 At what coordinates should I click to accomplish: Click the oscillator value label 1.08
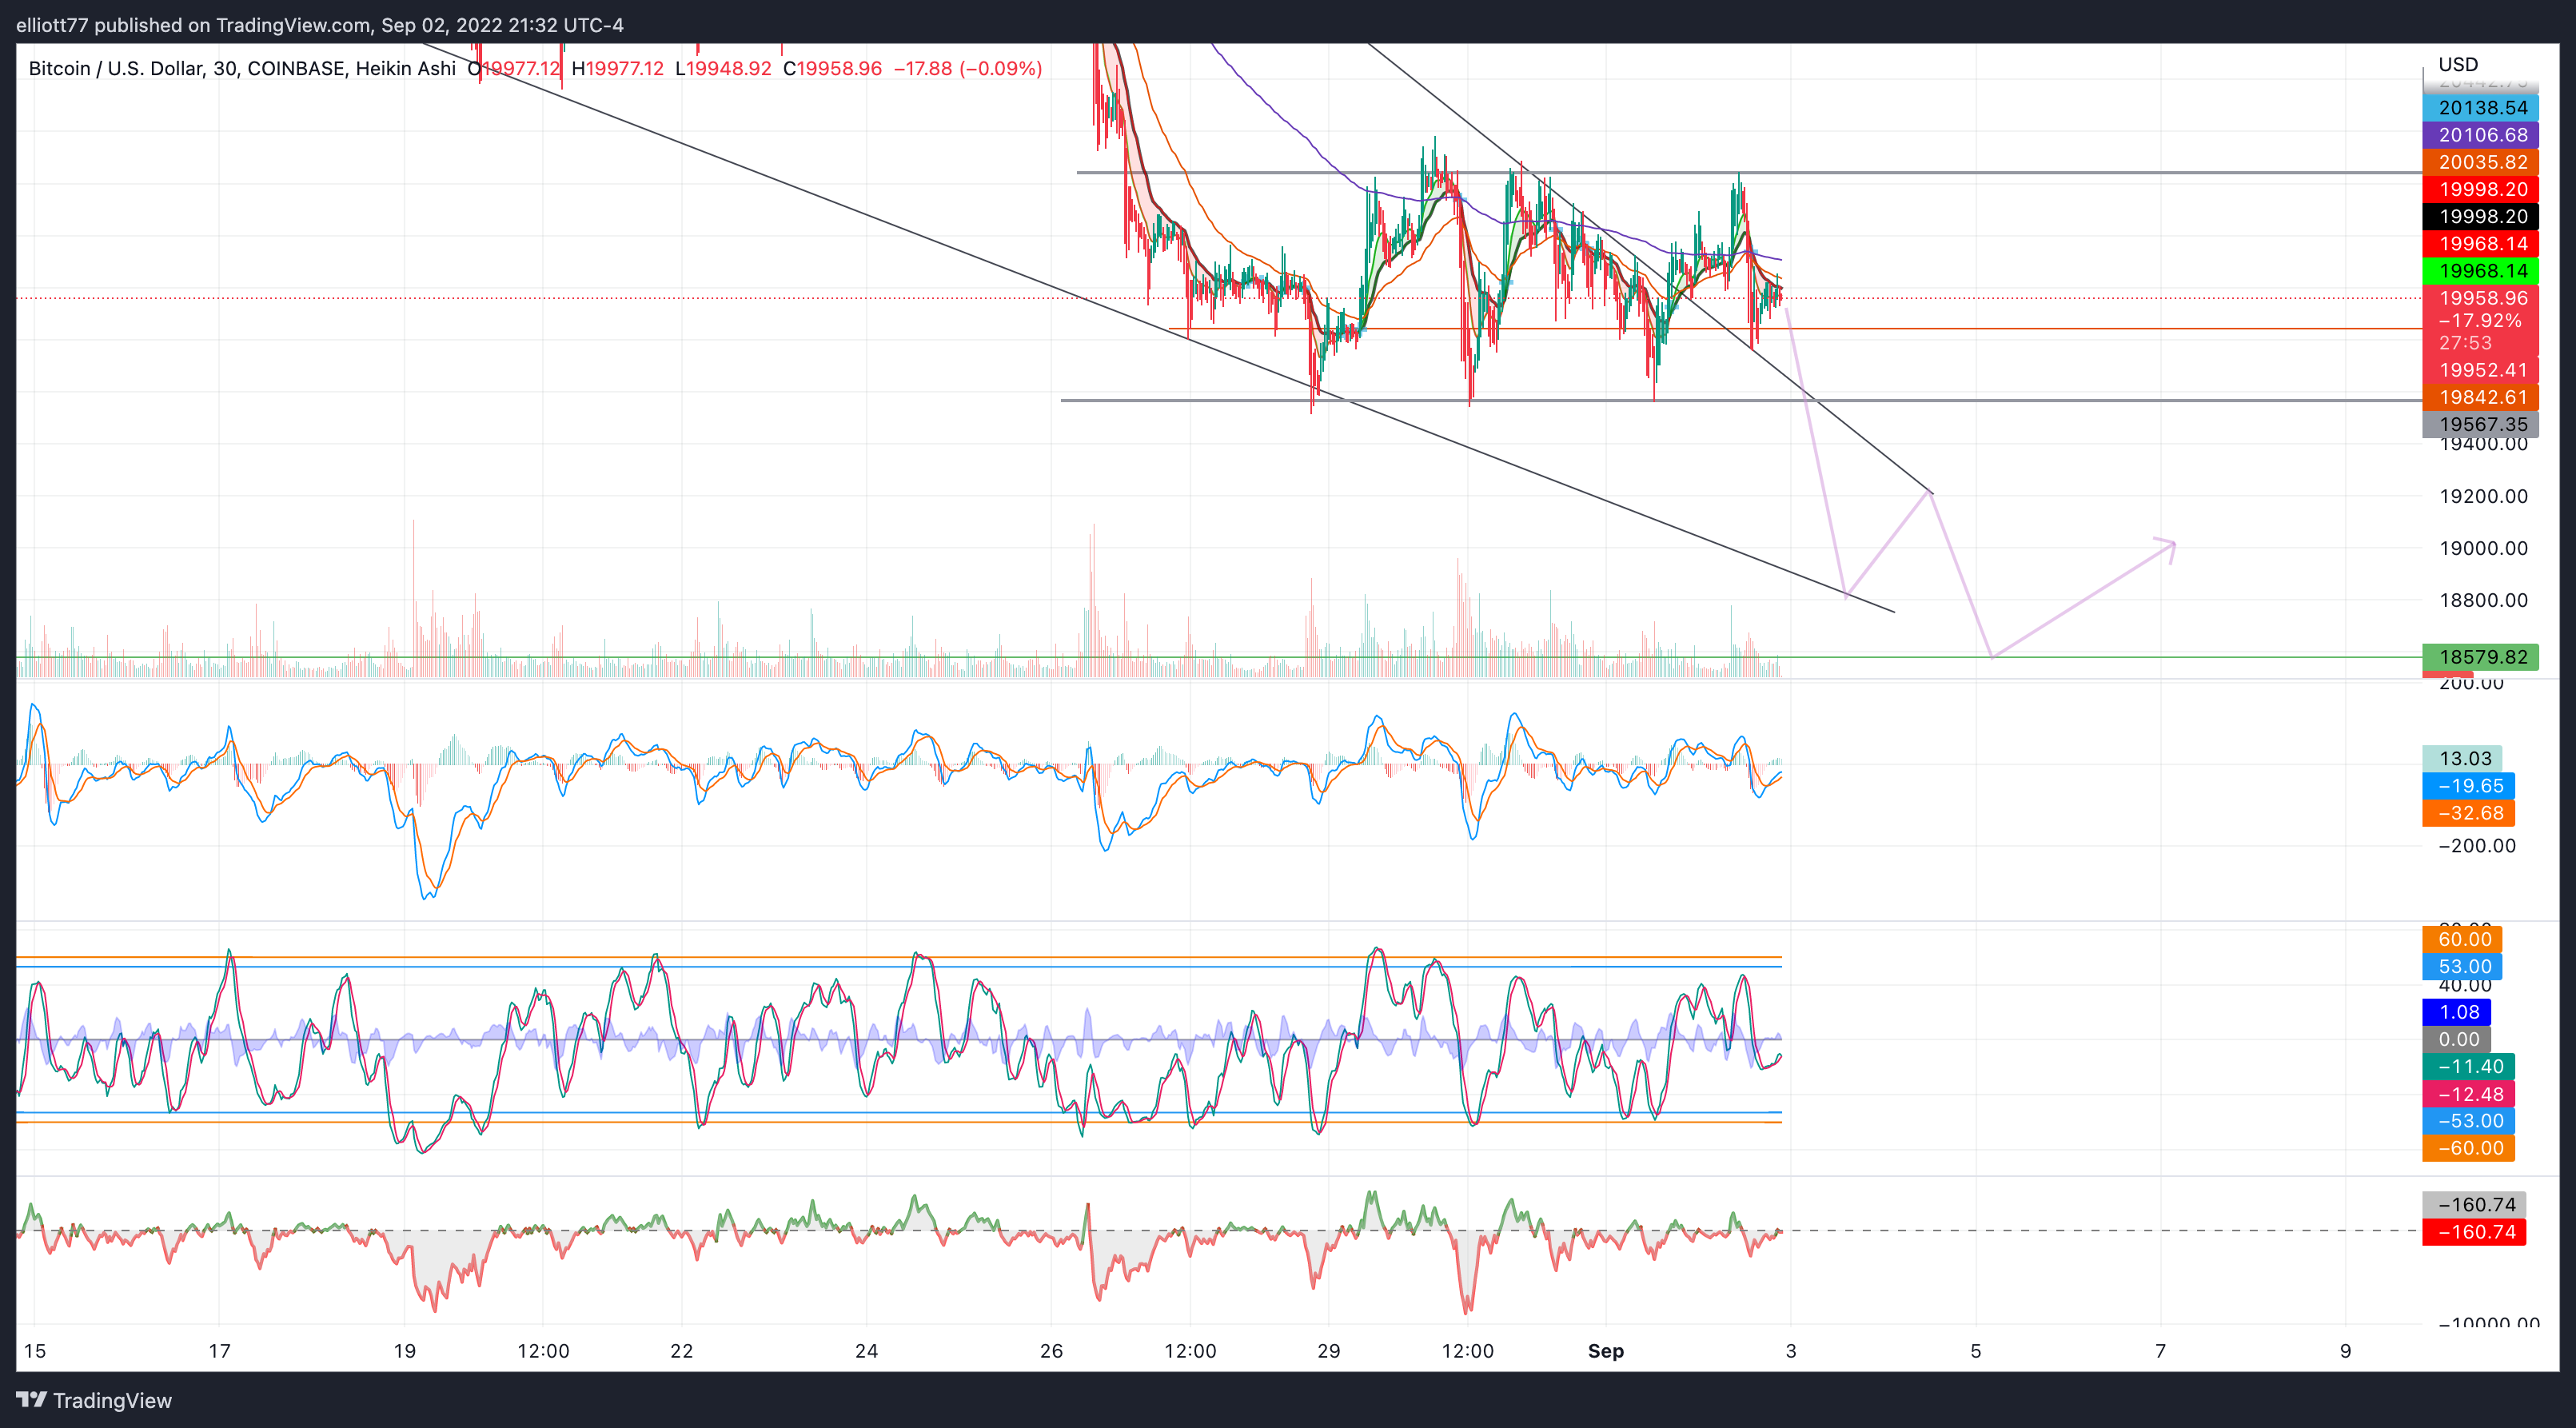click(x=2456, y=1012)
